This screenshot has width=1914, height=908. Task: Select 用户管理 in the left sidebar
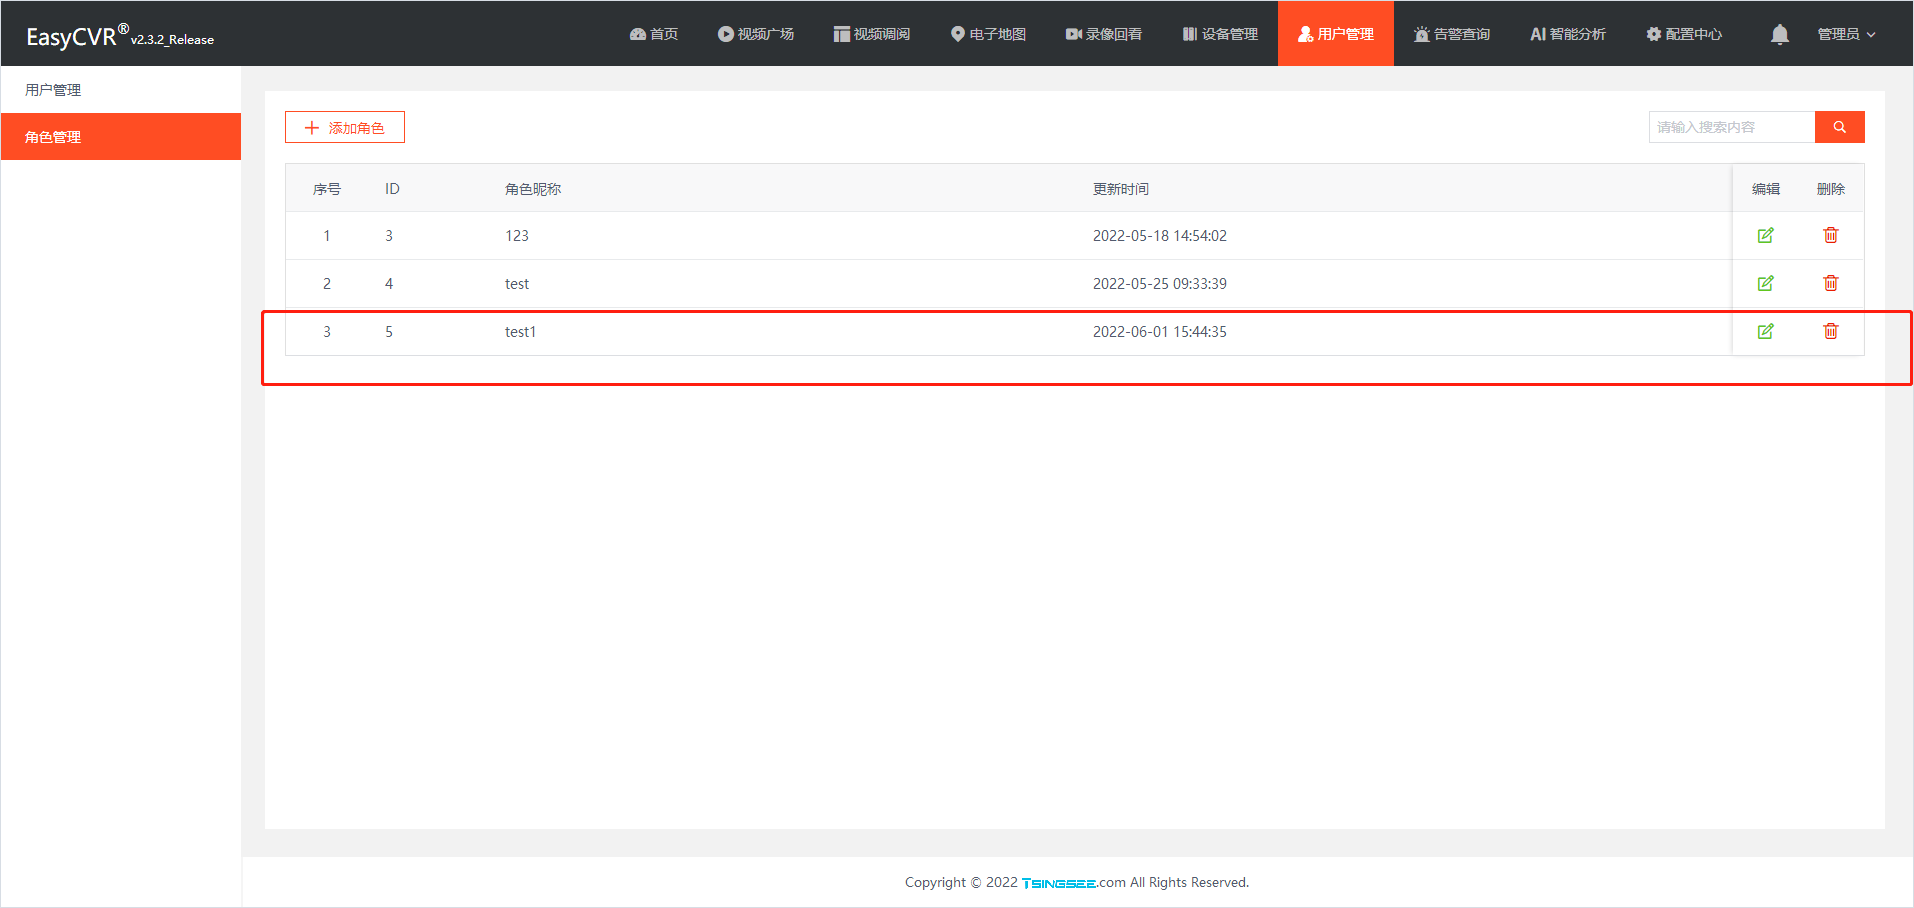click(53, 90)
